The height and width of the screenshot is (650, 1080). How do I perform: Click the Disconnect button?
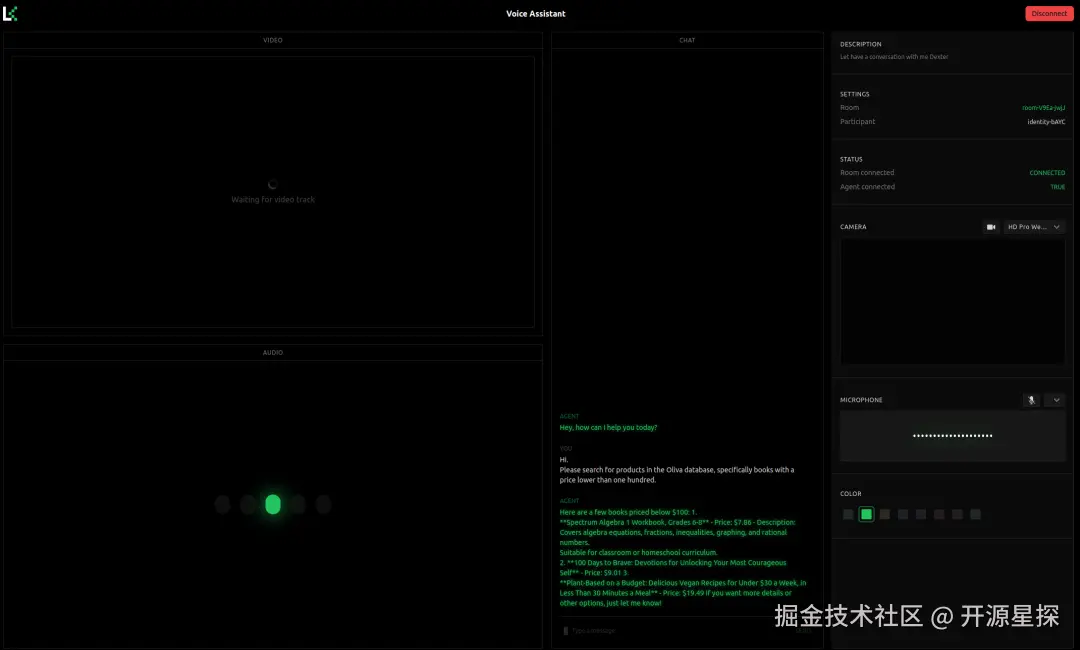[1048, 13]
